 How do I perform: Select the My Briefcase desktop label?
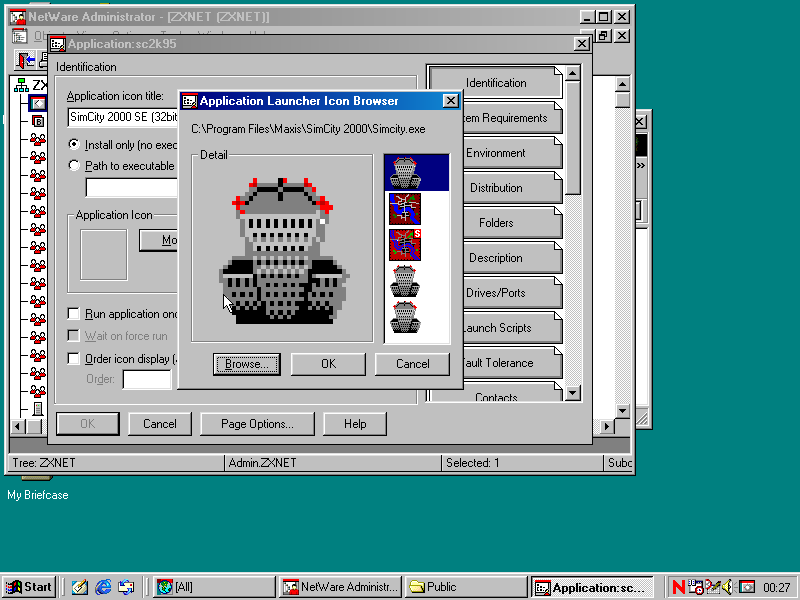[x=38, y=495]
